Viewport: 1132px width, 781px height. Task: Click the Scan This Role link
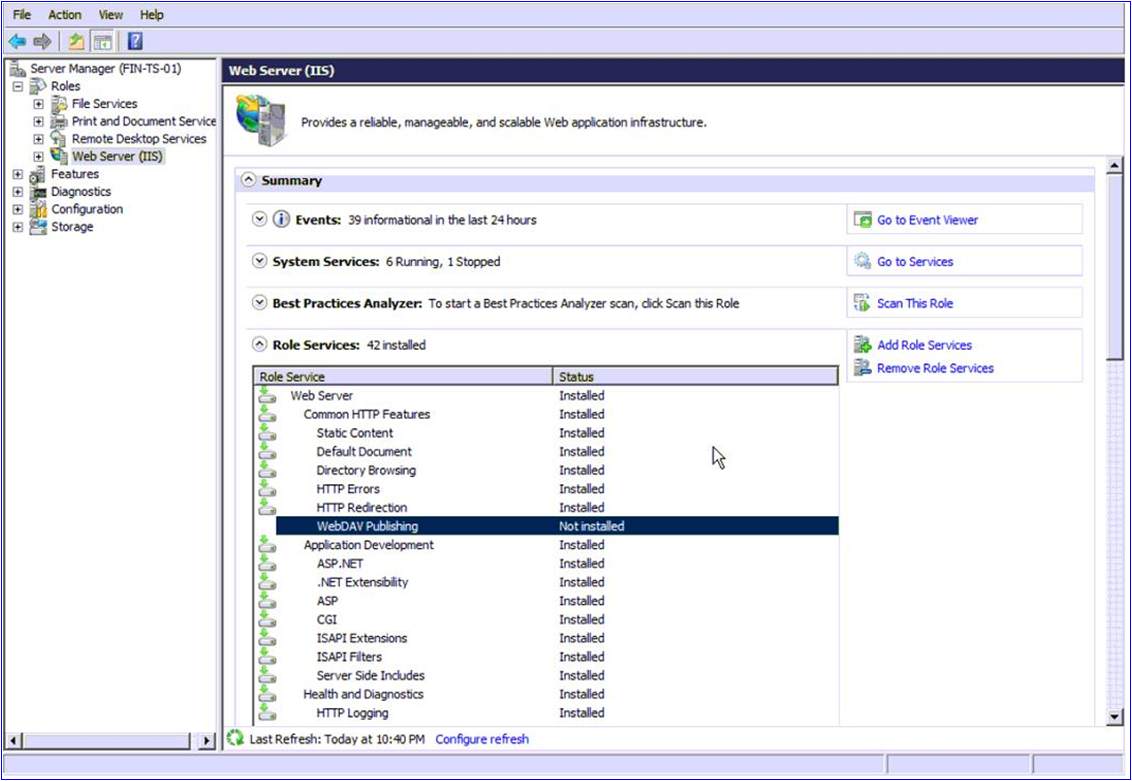point(916,302)
